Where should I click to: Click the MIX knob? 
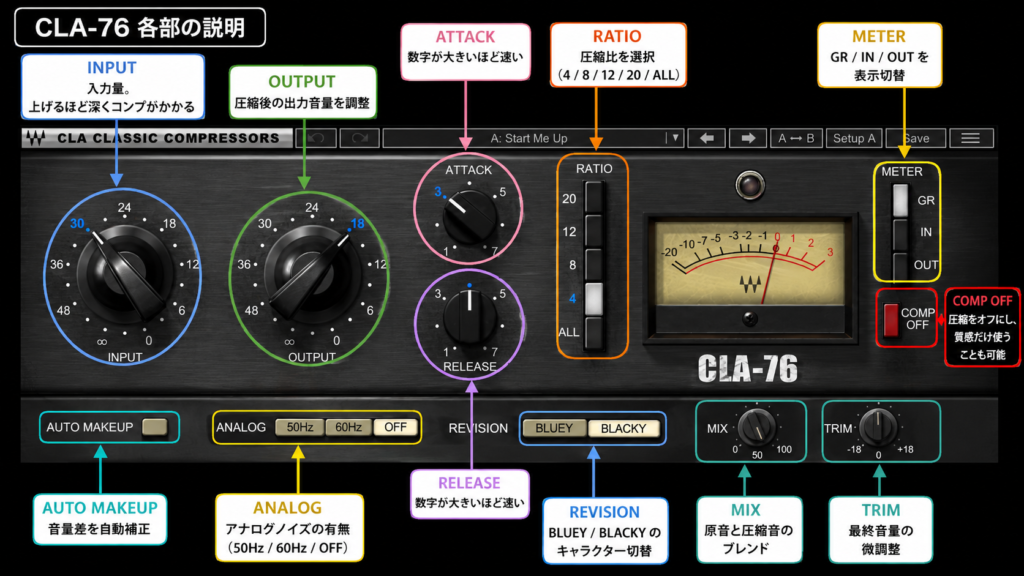[x=756, y=427]
